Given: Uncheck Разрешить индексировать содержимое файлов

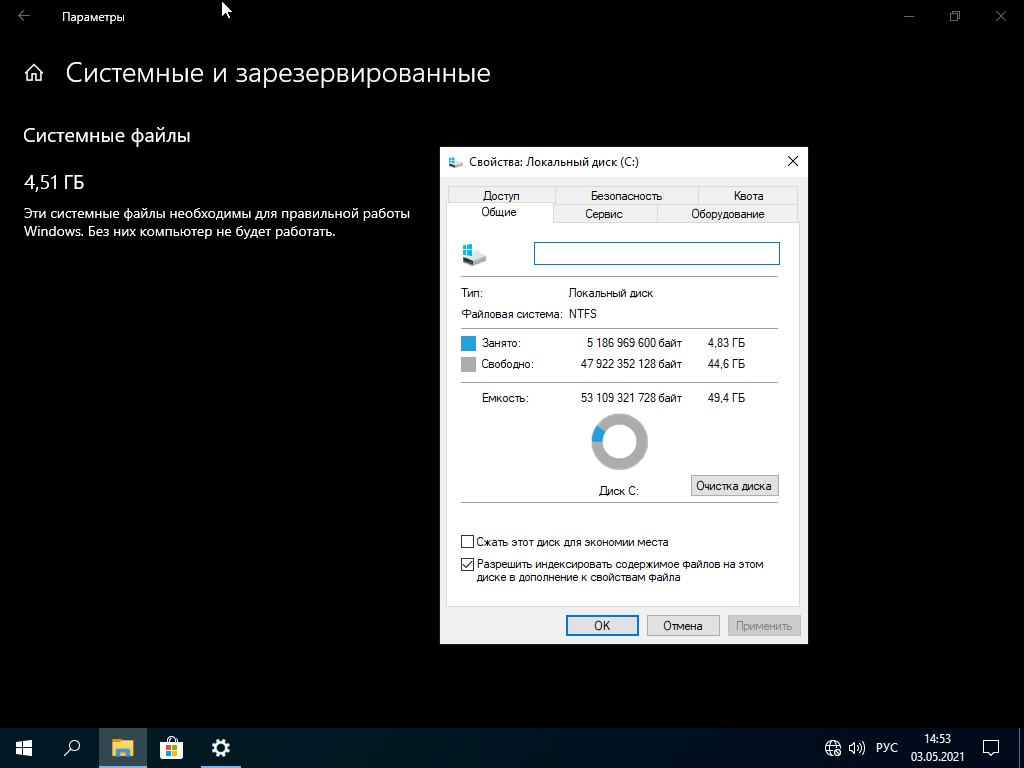Looking at the screenshot, I should tap(467, 564).
